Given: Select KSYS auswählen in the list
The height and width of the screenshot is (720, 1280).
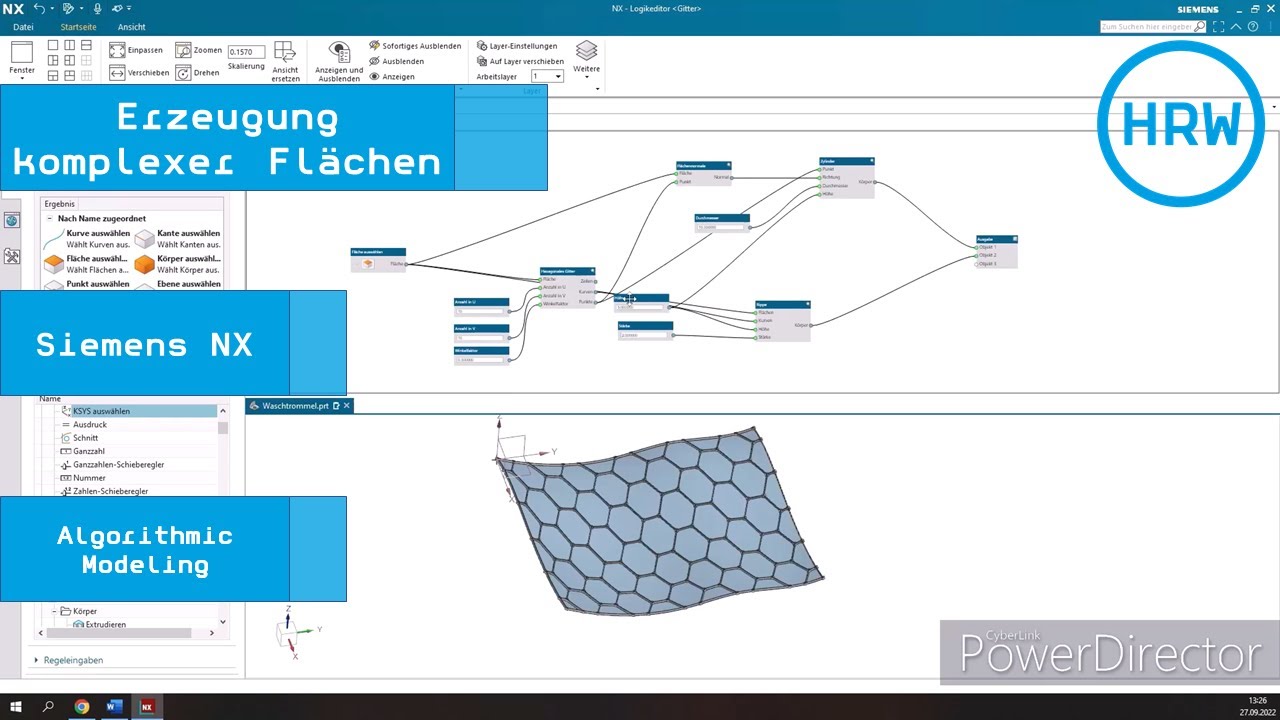Looking at the screenshot, I should [139, 411].
